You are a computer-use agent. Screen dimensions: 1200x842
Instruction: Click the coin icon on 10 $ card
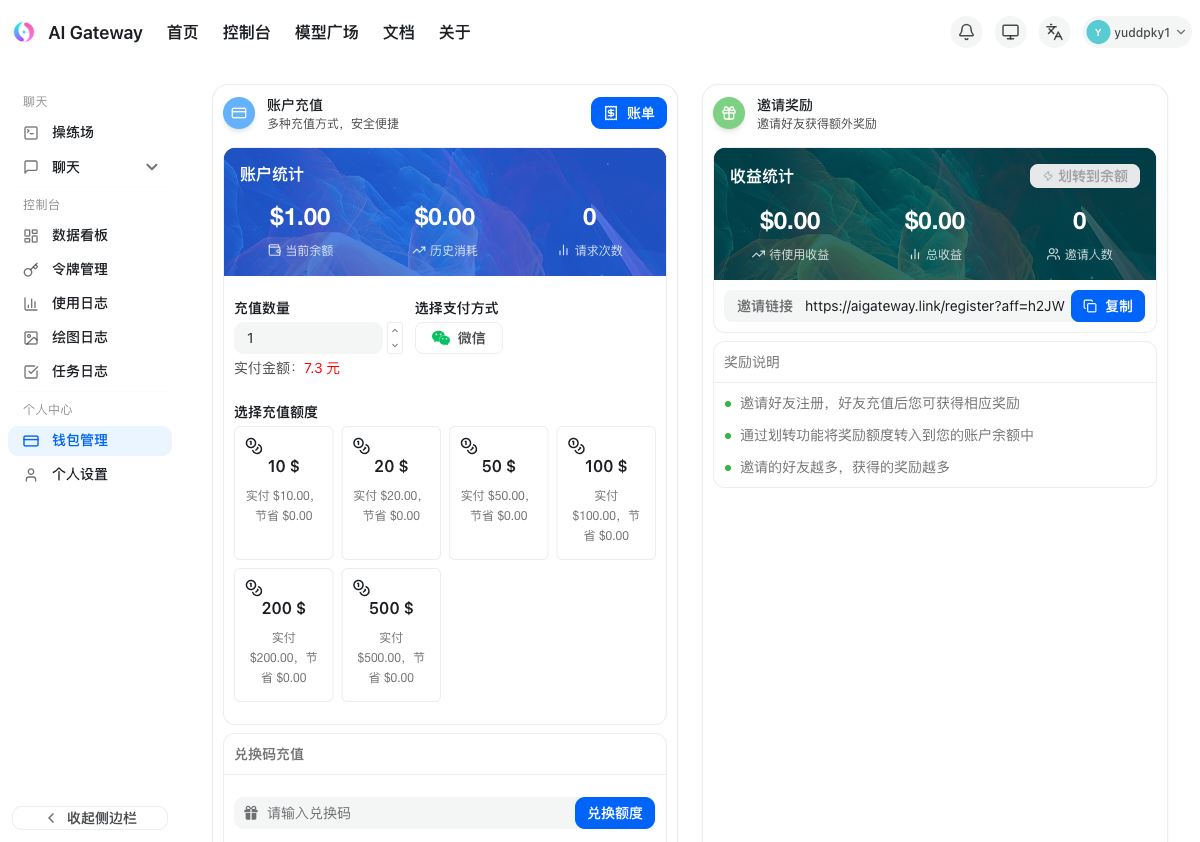254,445
